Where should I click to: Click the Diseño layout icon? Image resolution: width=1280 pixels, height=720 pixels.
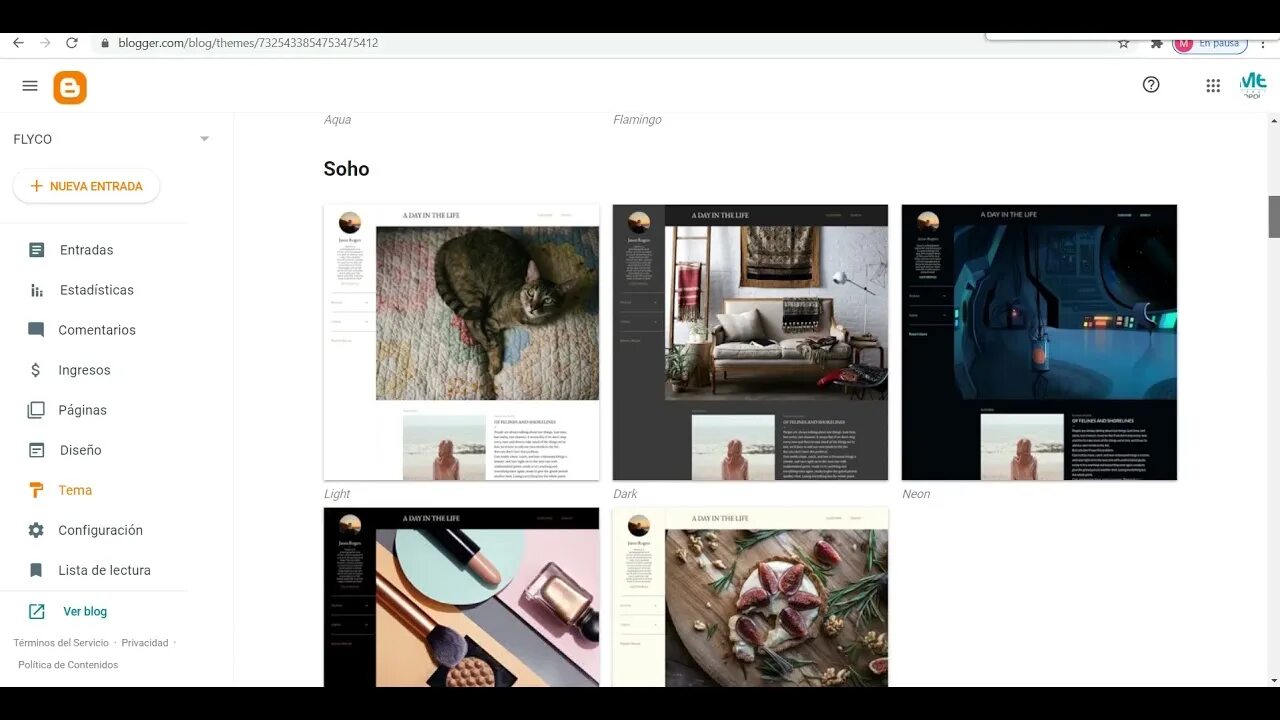coord(37,450)
